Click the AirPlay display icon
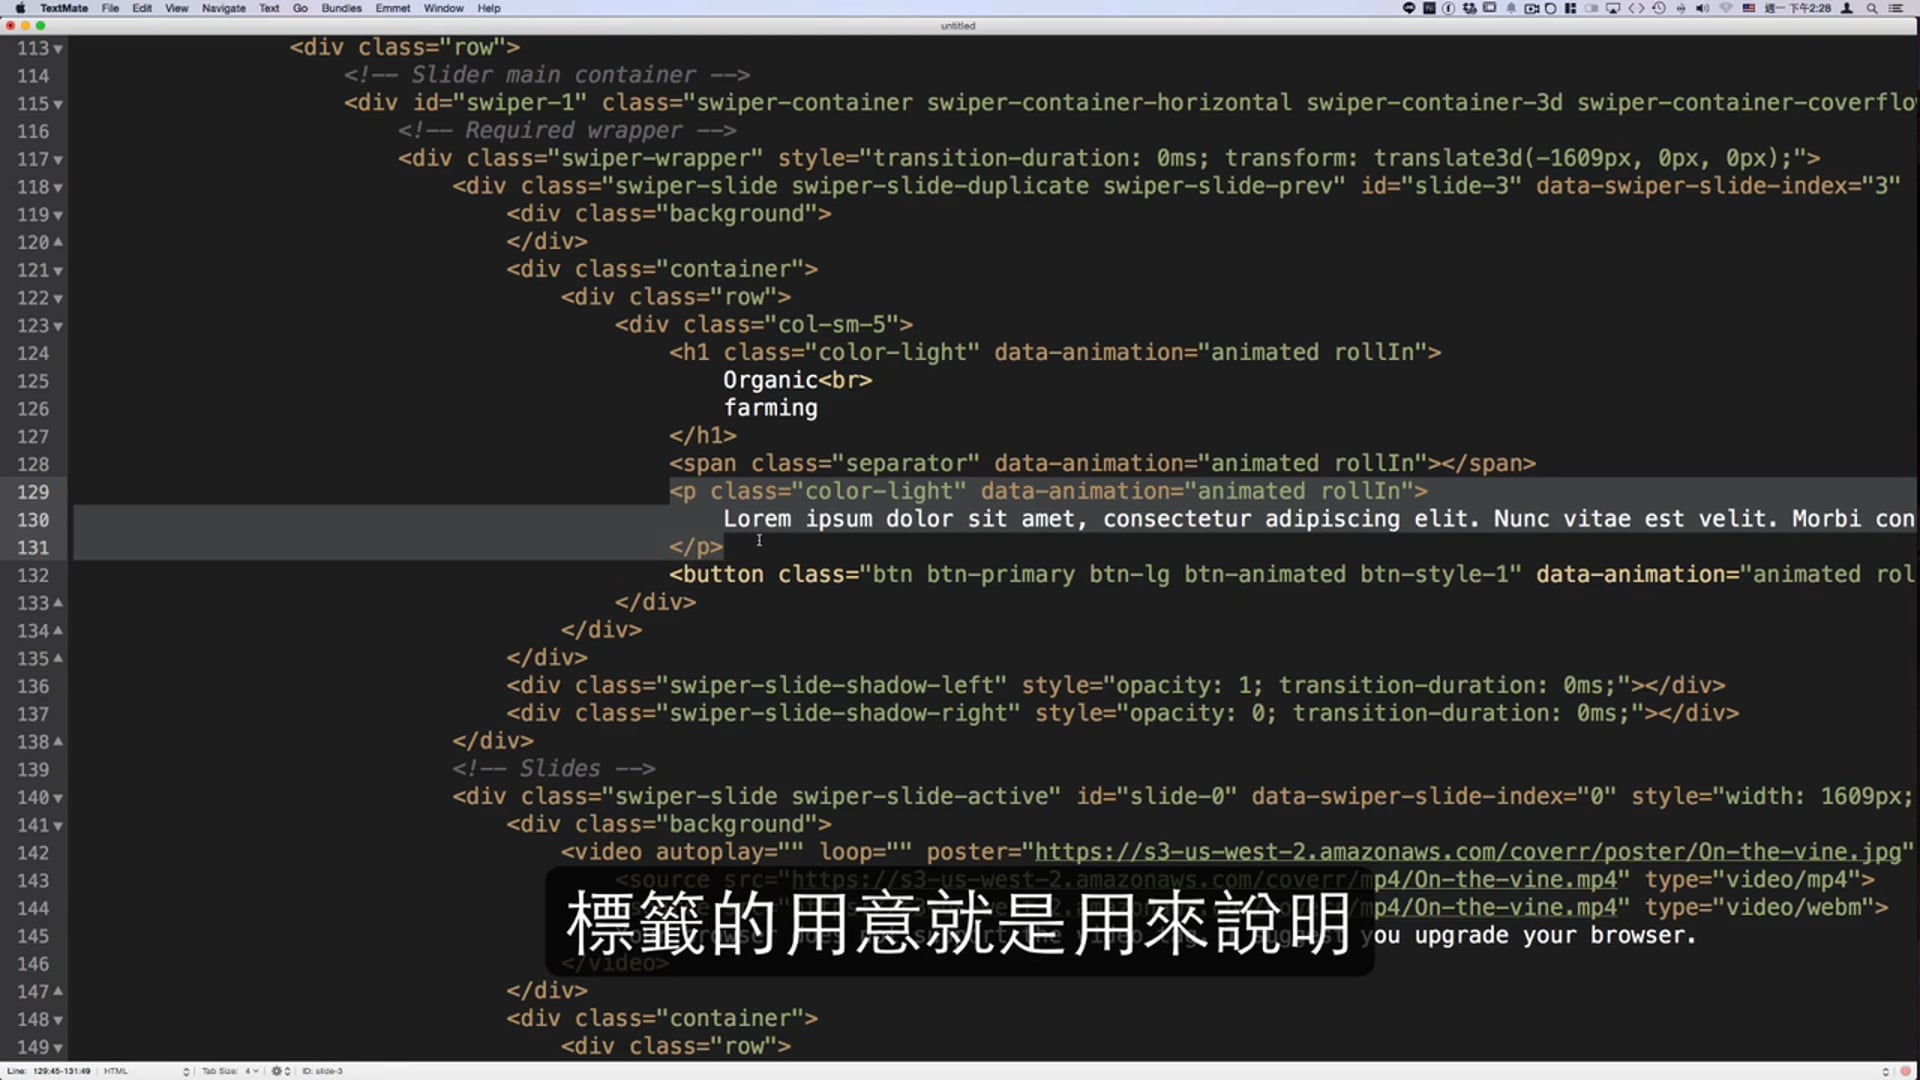Screen dimensions: 1920x1080 1613,8
